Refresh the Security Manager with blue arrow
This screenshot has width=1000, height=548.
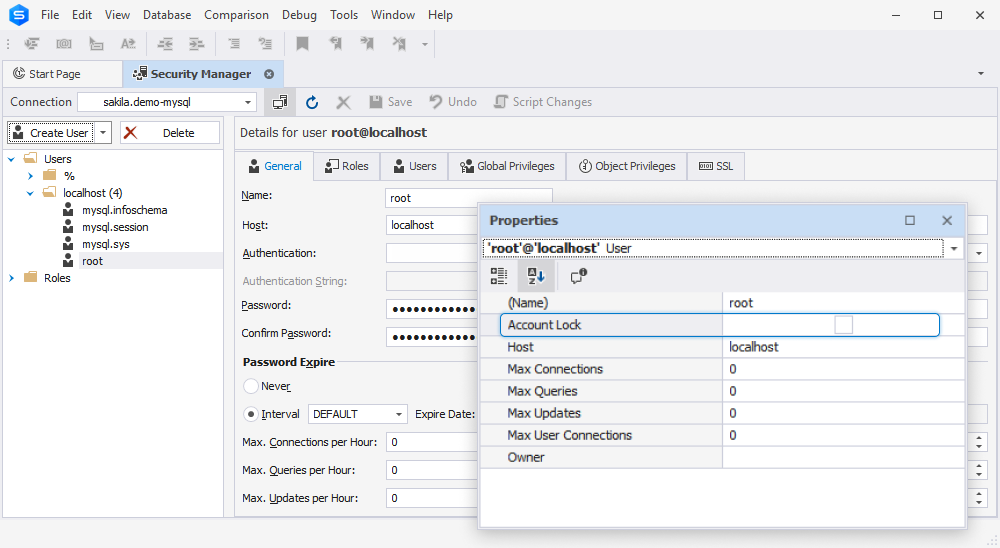[312, 102]
